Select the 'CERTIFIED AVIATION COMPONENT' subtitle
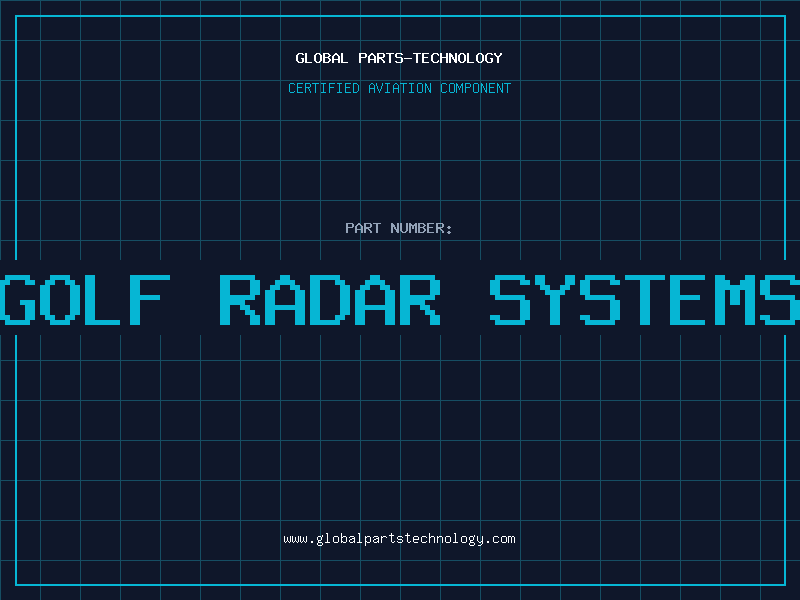800x600 pixels. (399, 88)
